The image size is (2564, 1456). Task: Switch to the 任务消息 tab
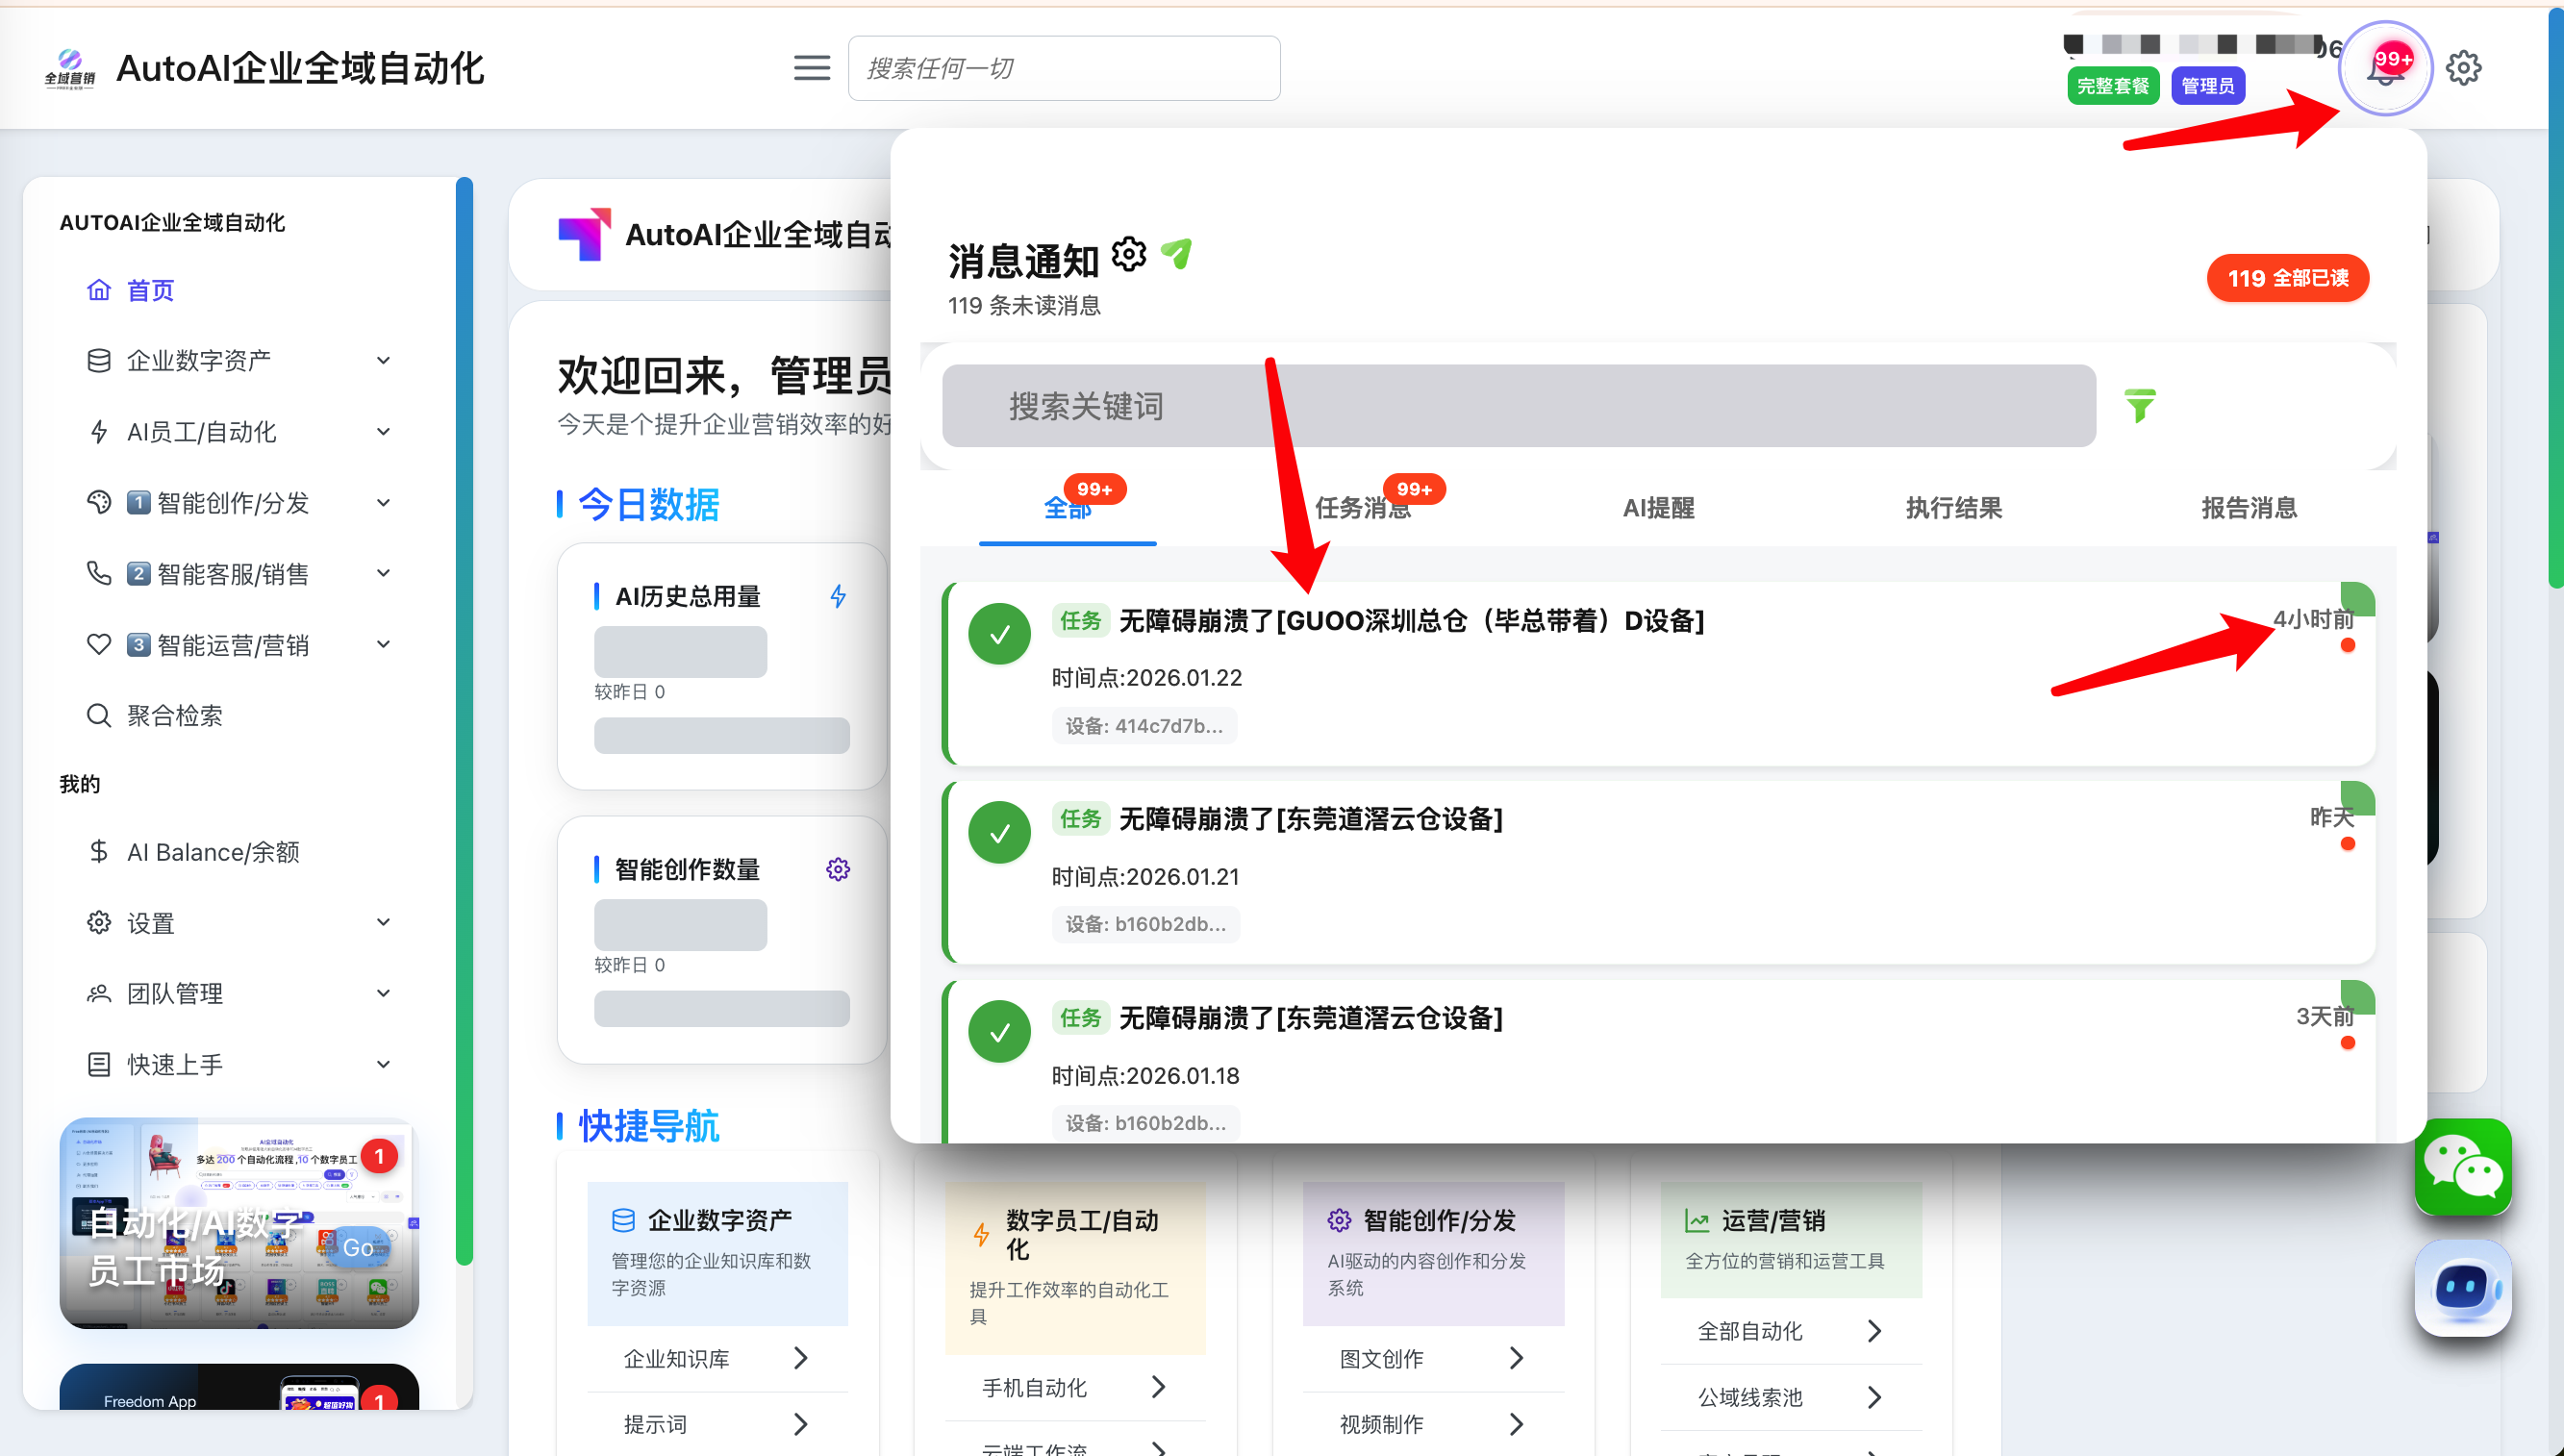pos(1362,508)
